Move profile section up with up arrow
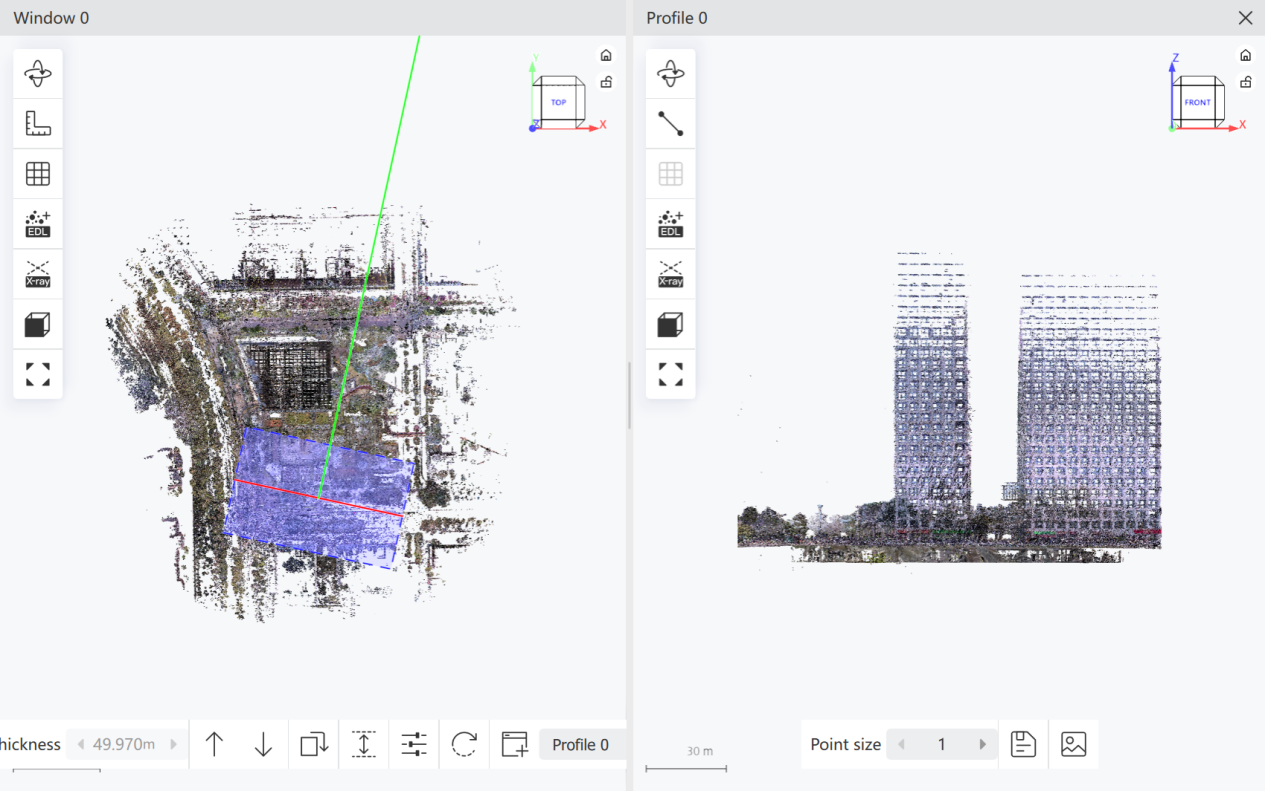1265x791 pixels. click(214, 744)
